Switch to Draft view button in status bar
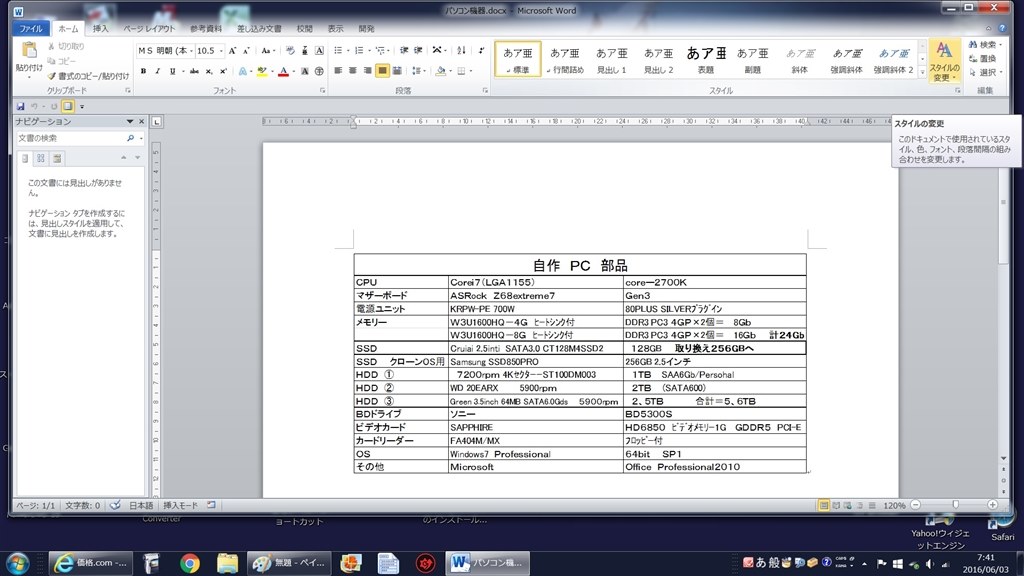1024x576 pixels. [872, 505]
